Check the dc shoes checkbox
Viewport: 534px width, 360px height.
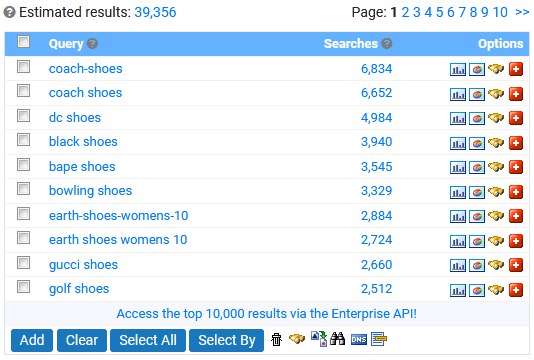pos(23,116)
